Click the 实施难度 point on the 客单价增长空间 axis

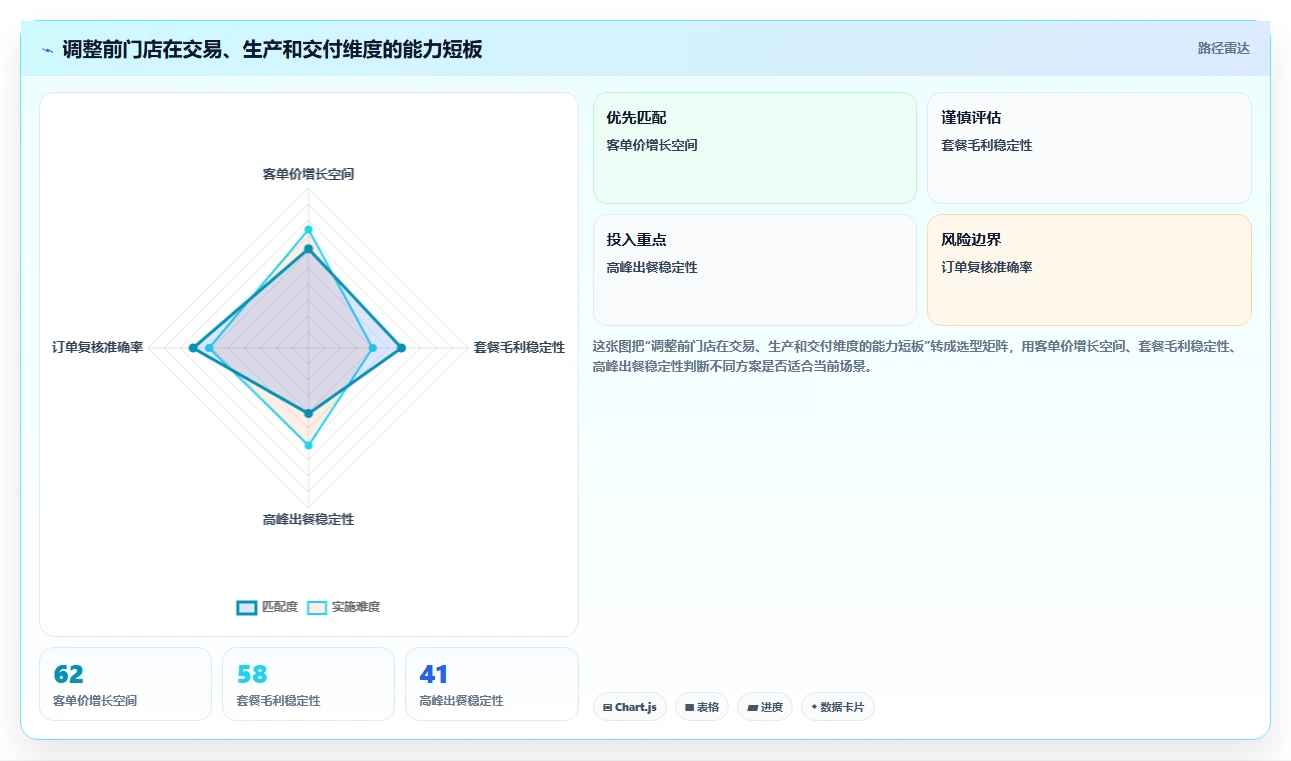(x=308, y=229)
